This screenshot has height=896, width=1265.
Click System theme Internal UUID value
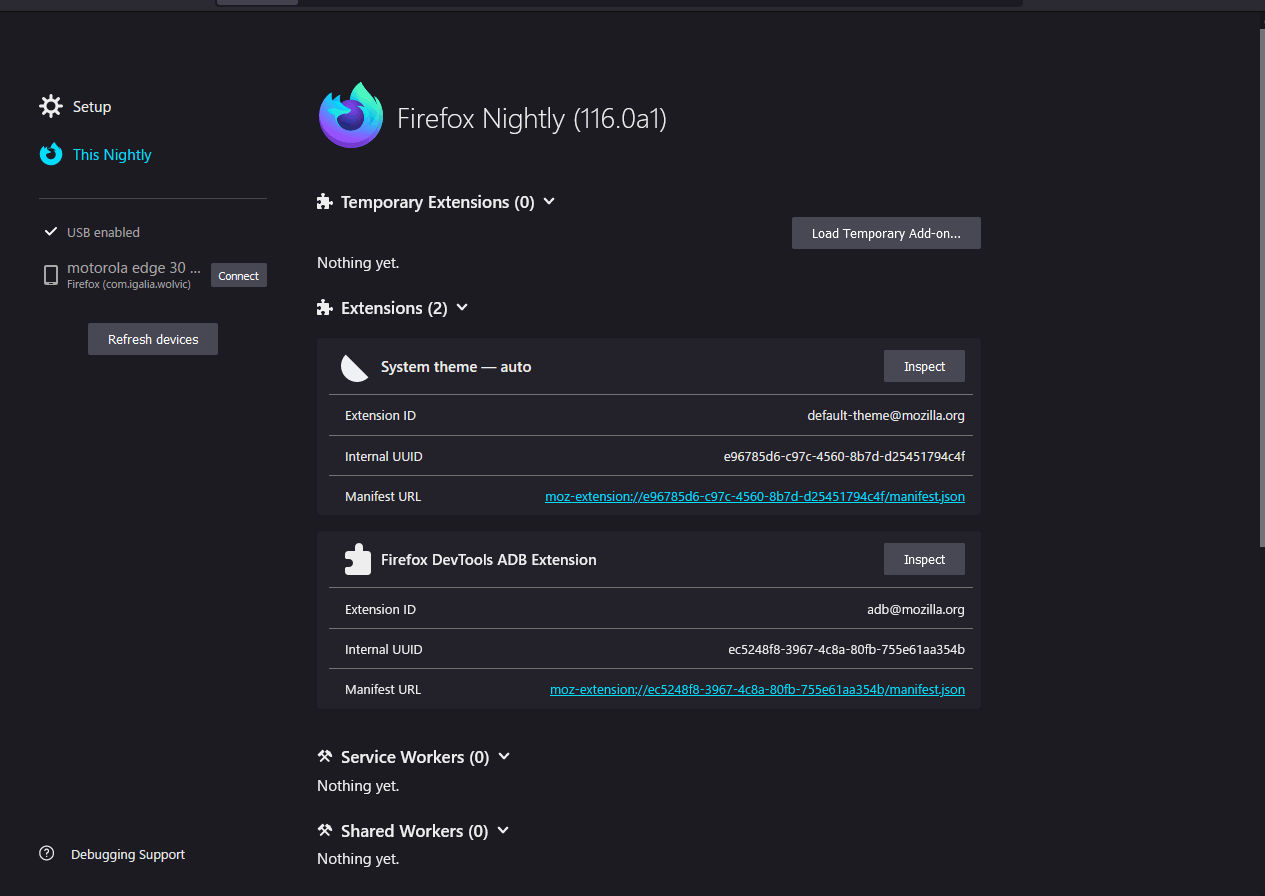tap(844, 456)
